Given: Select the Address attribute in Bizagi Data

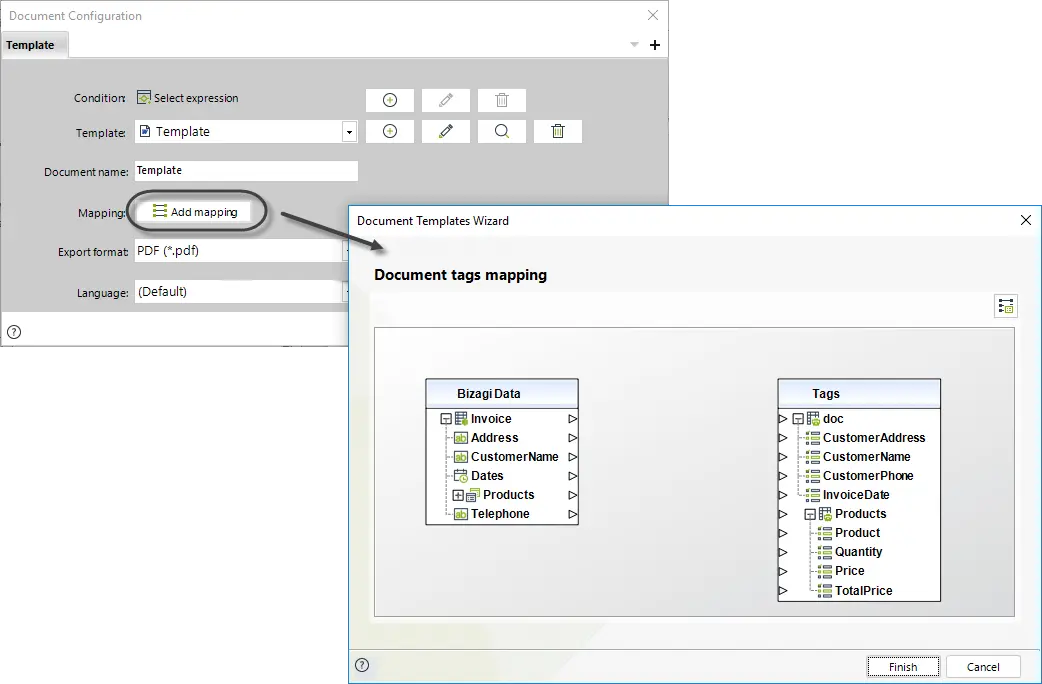Looking at the screenshot, I should pos(494,438).
